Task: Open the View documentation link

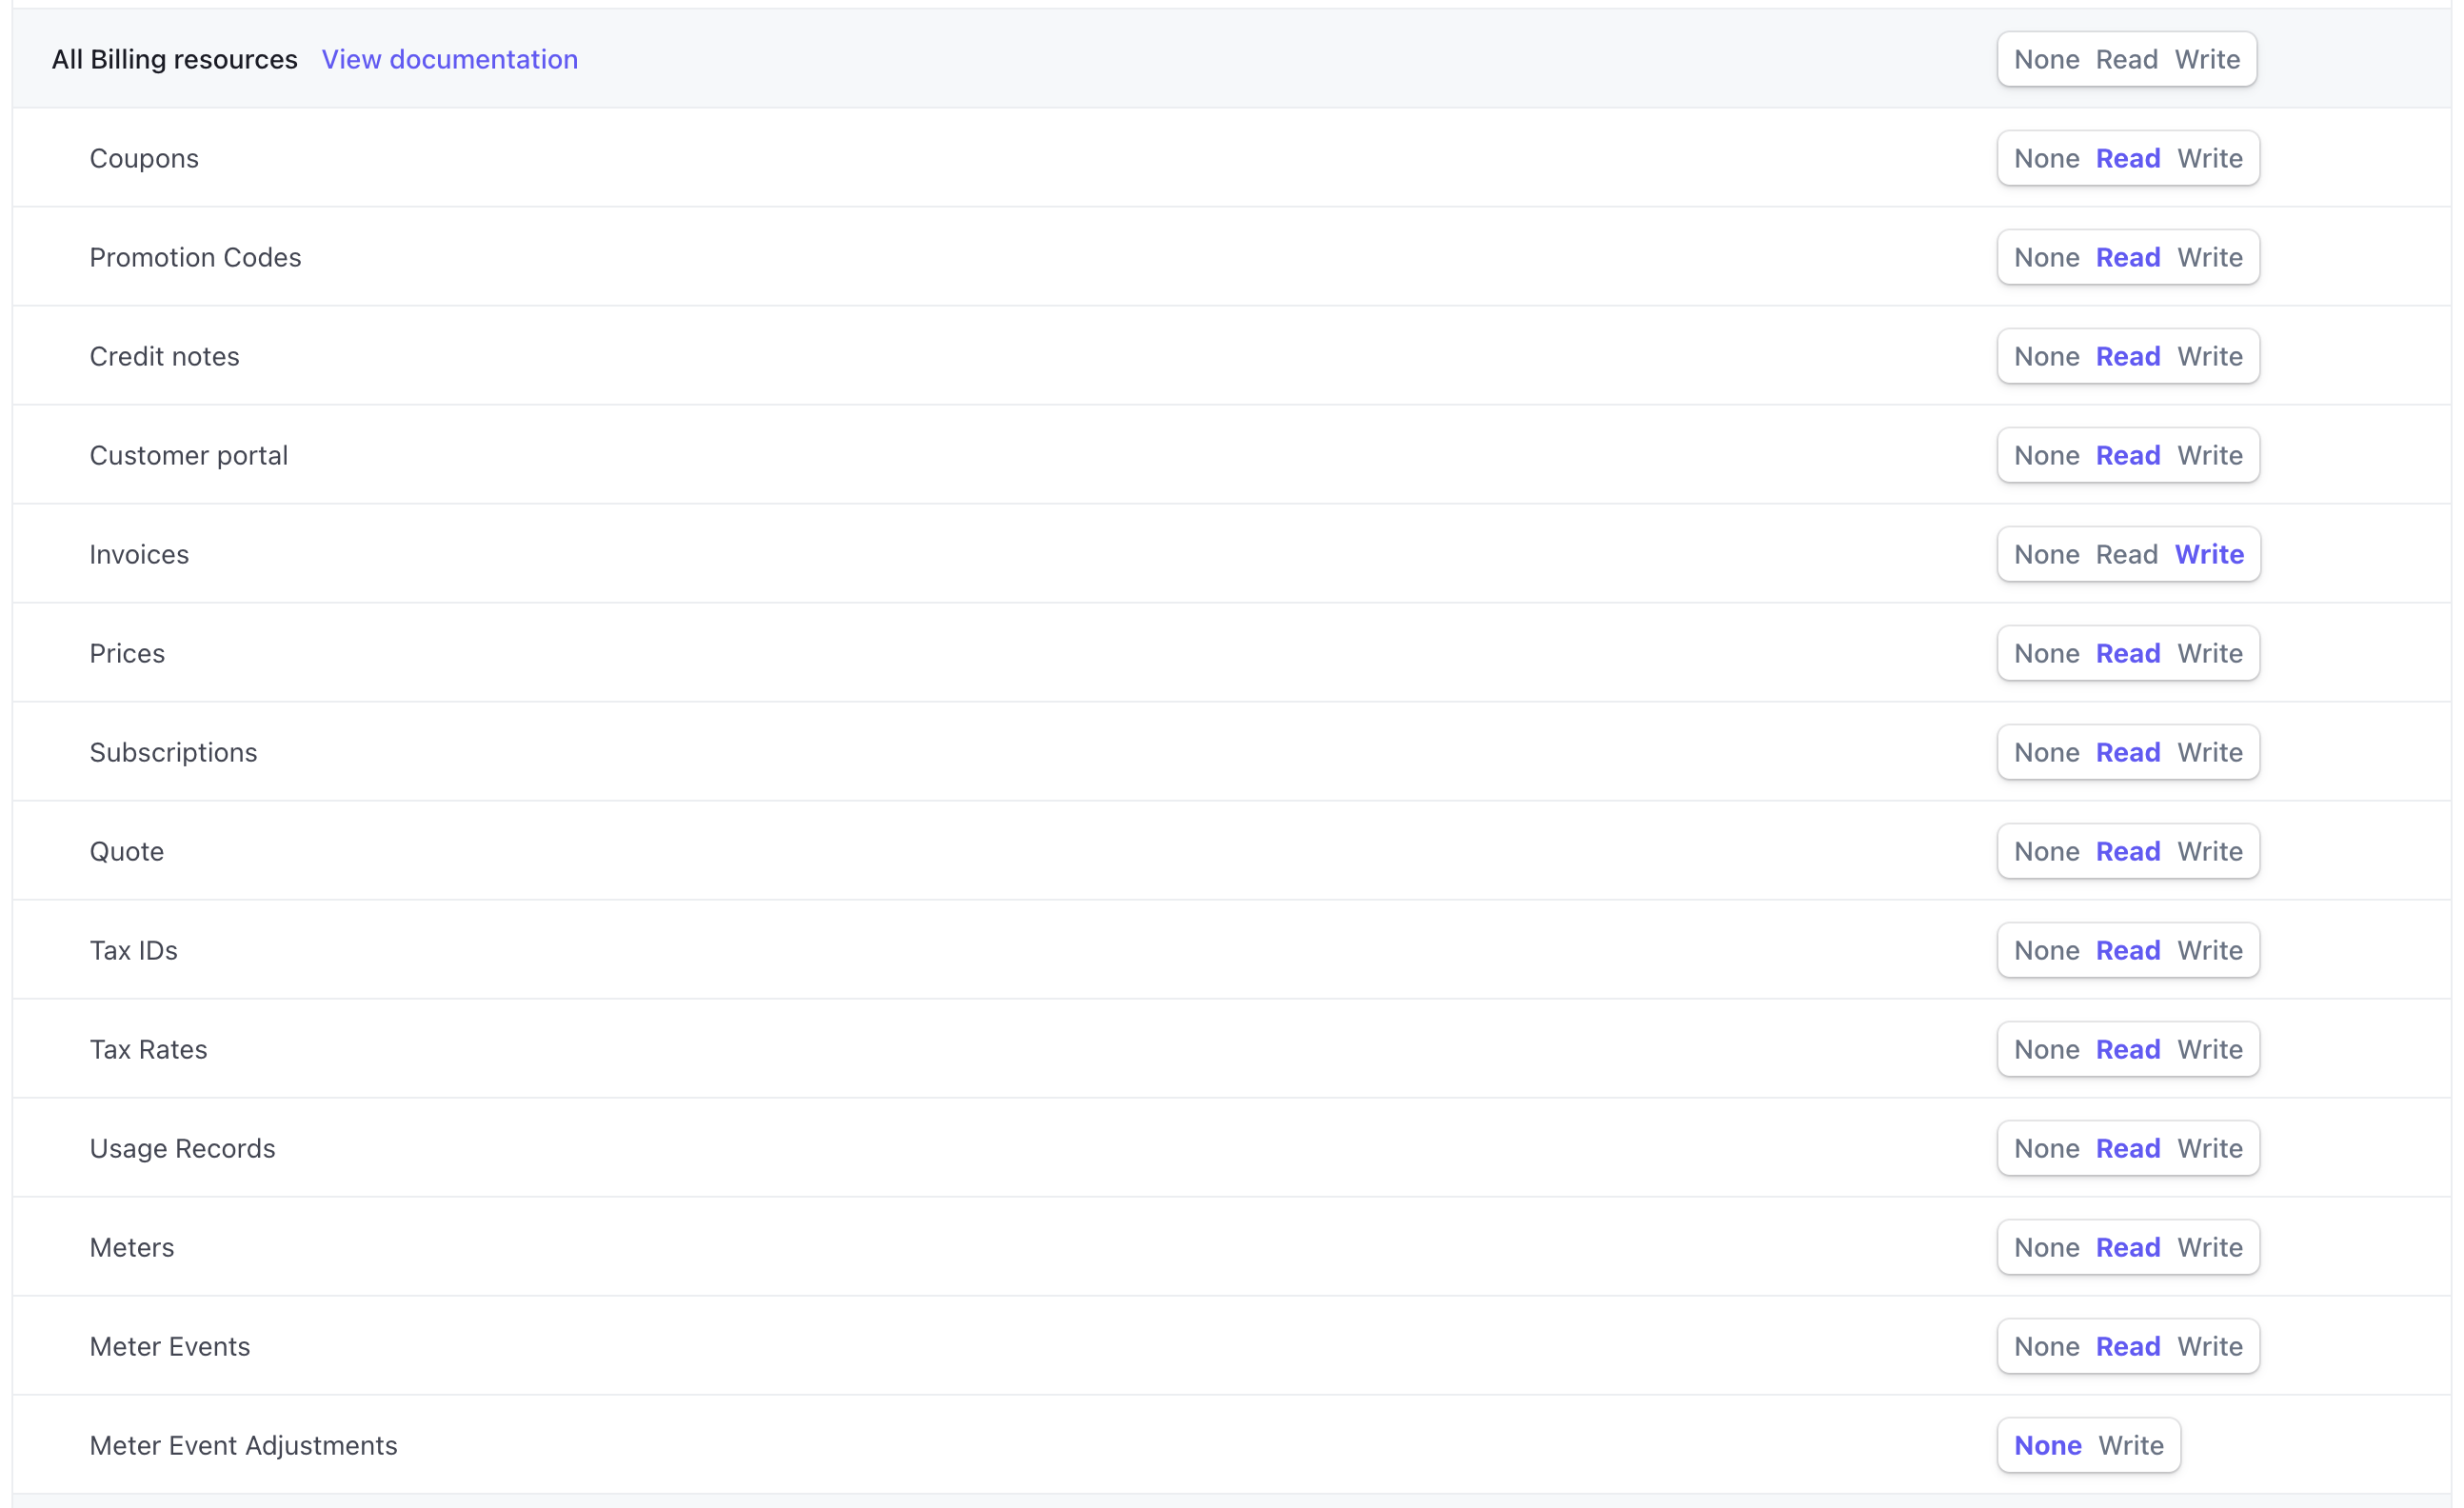Action: [450, 59]
